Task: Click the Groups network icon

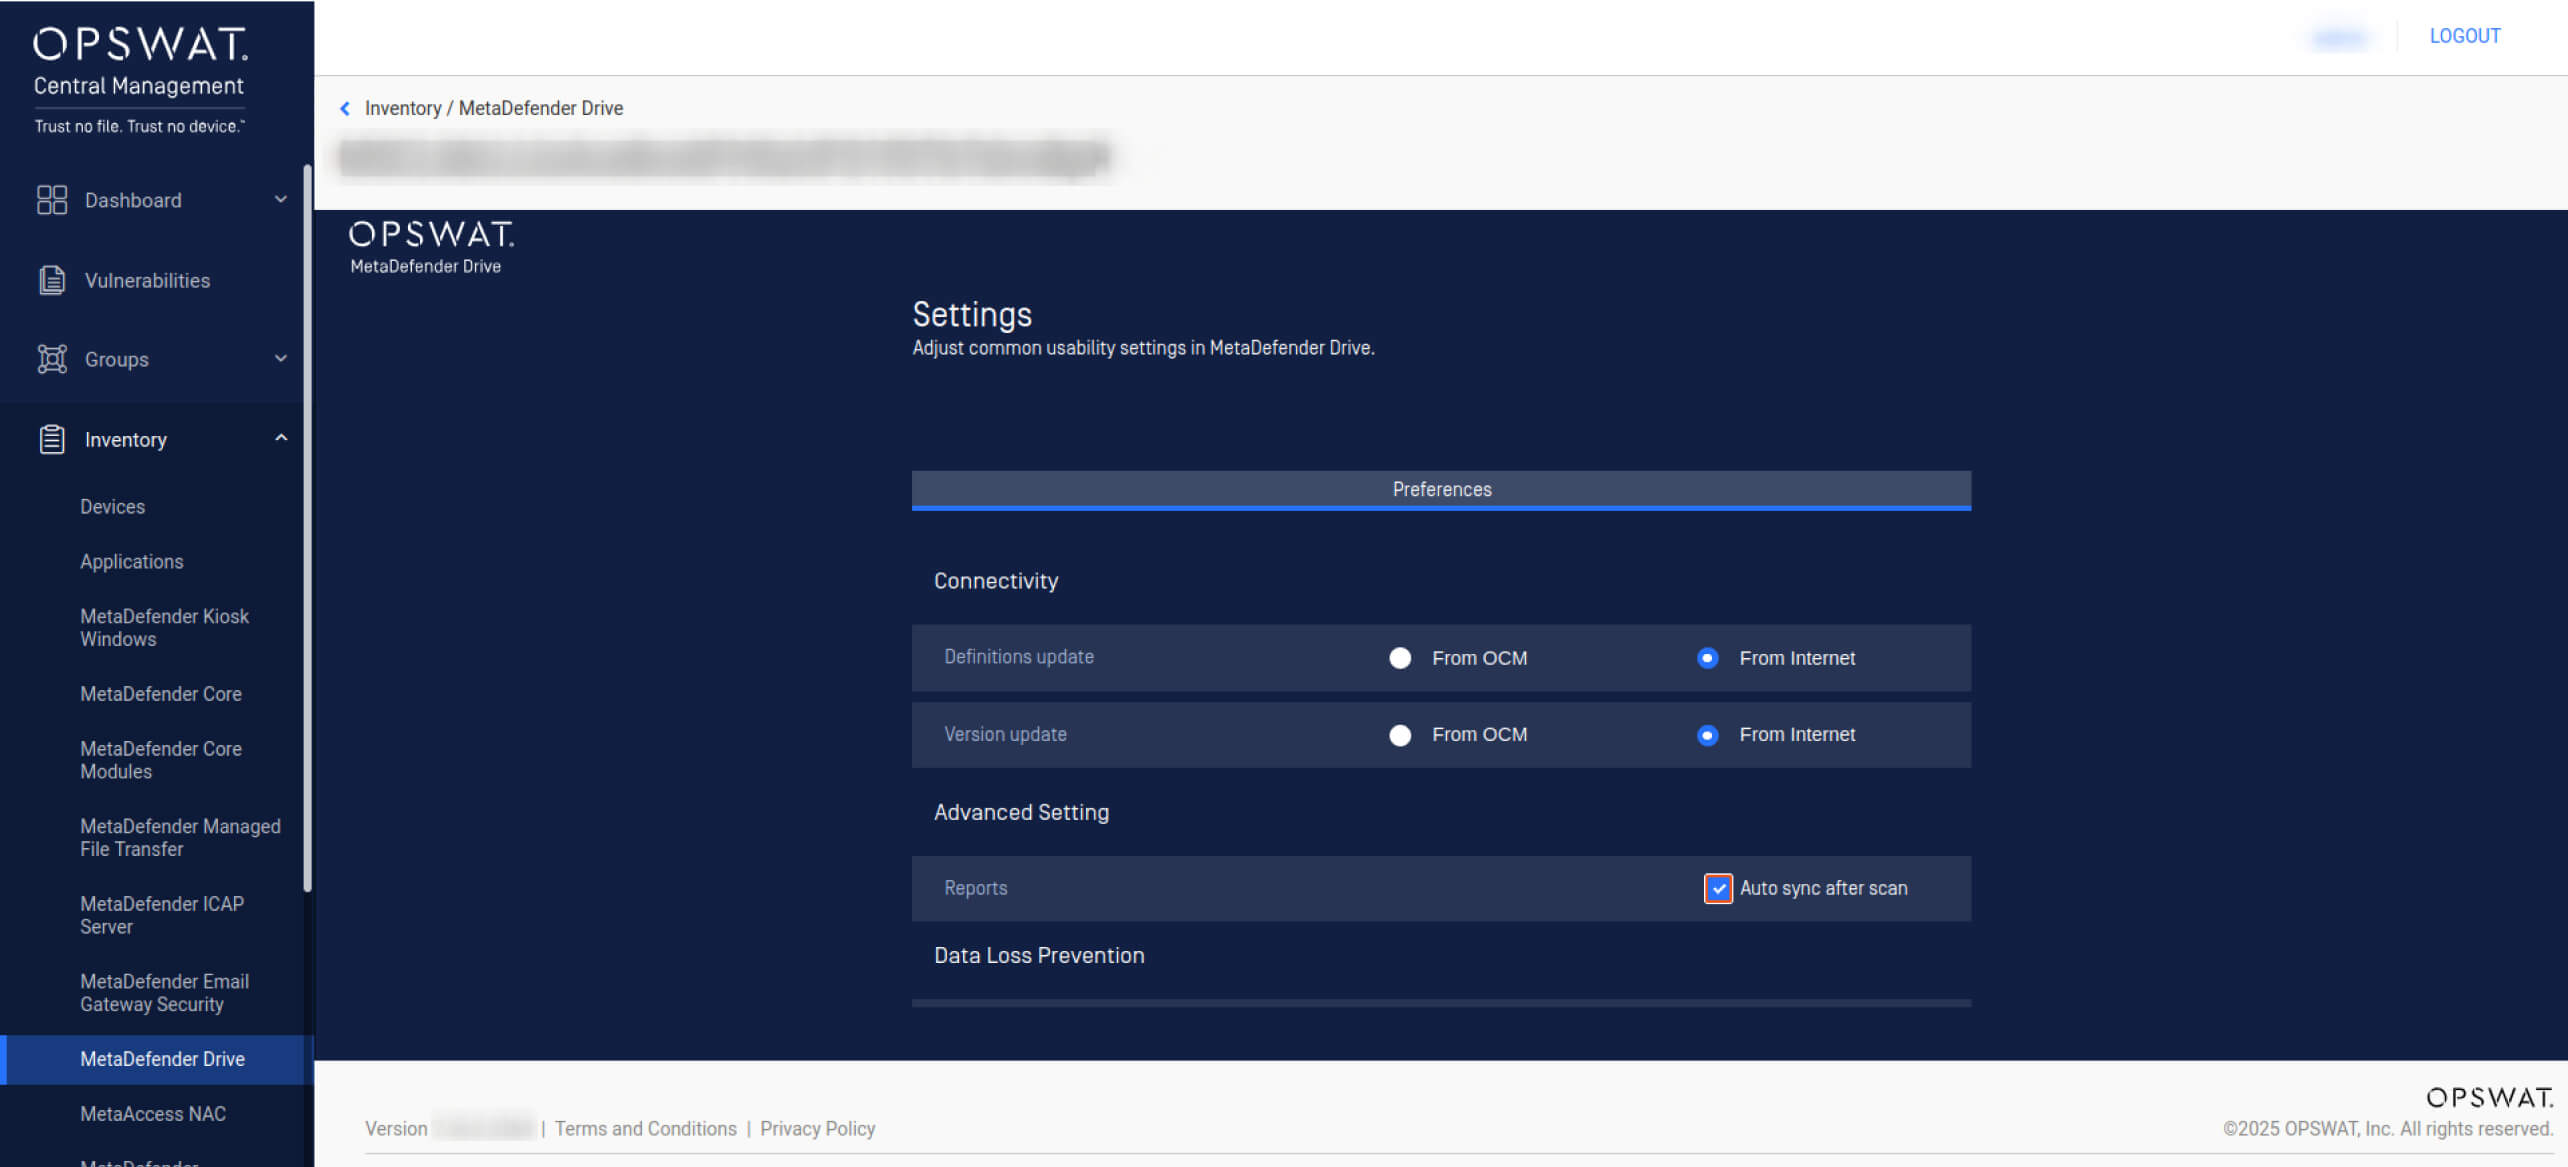Action: 52,359
